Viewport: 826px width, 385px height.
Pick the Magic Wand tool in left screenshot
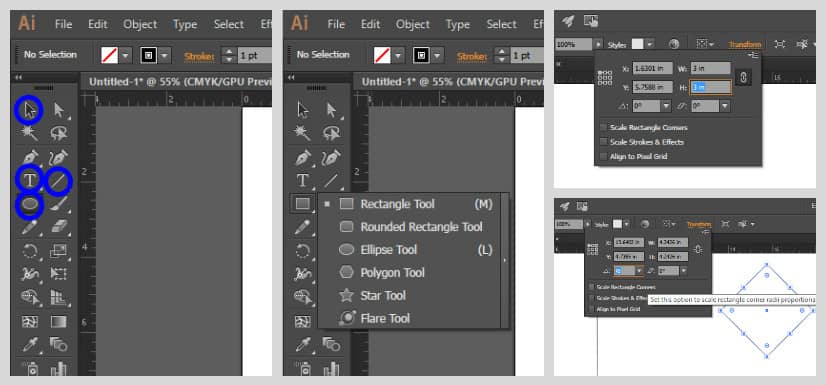30,133
